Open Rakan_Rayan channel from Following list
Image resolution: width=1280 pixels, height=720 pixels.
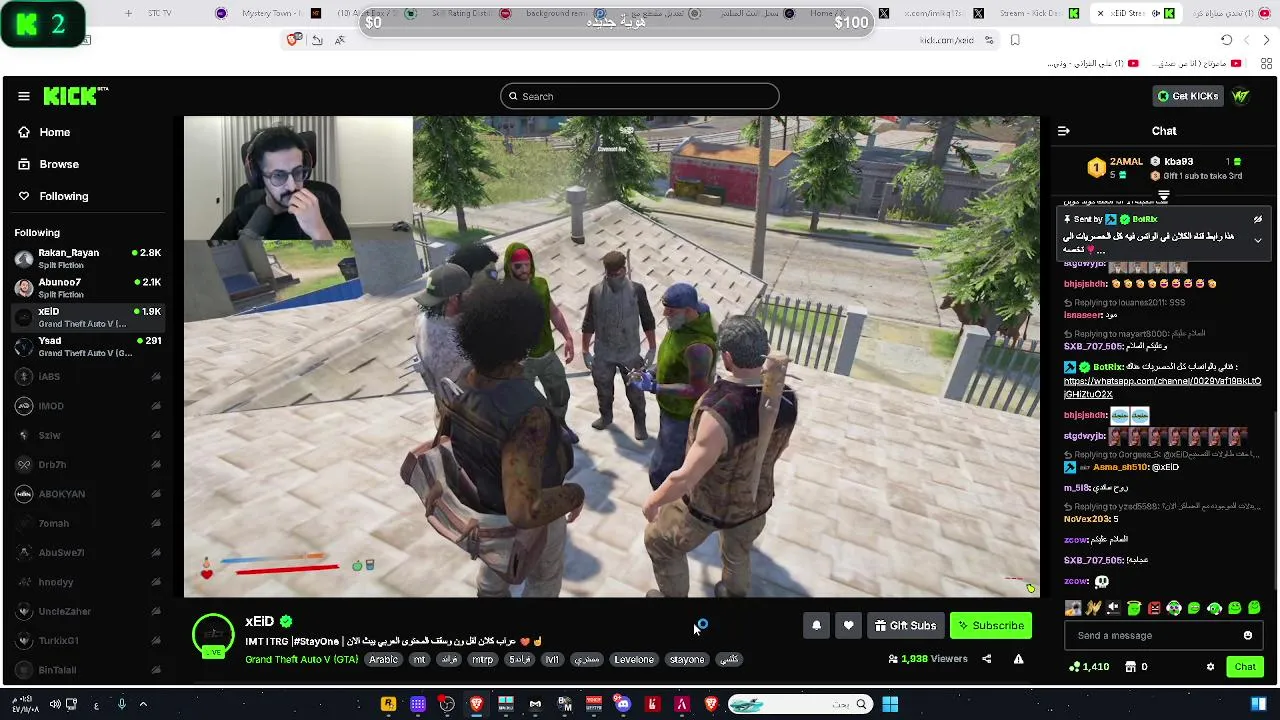(88, 258)
